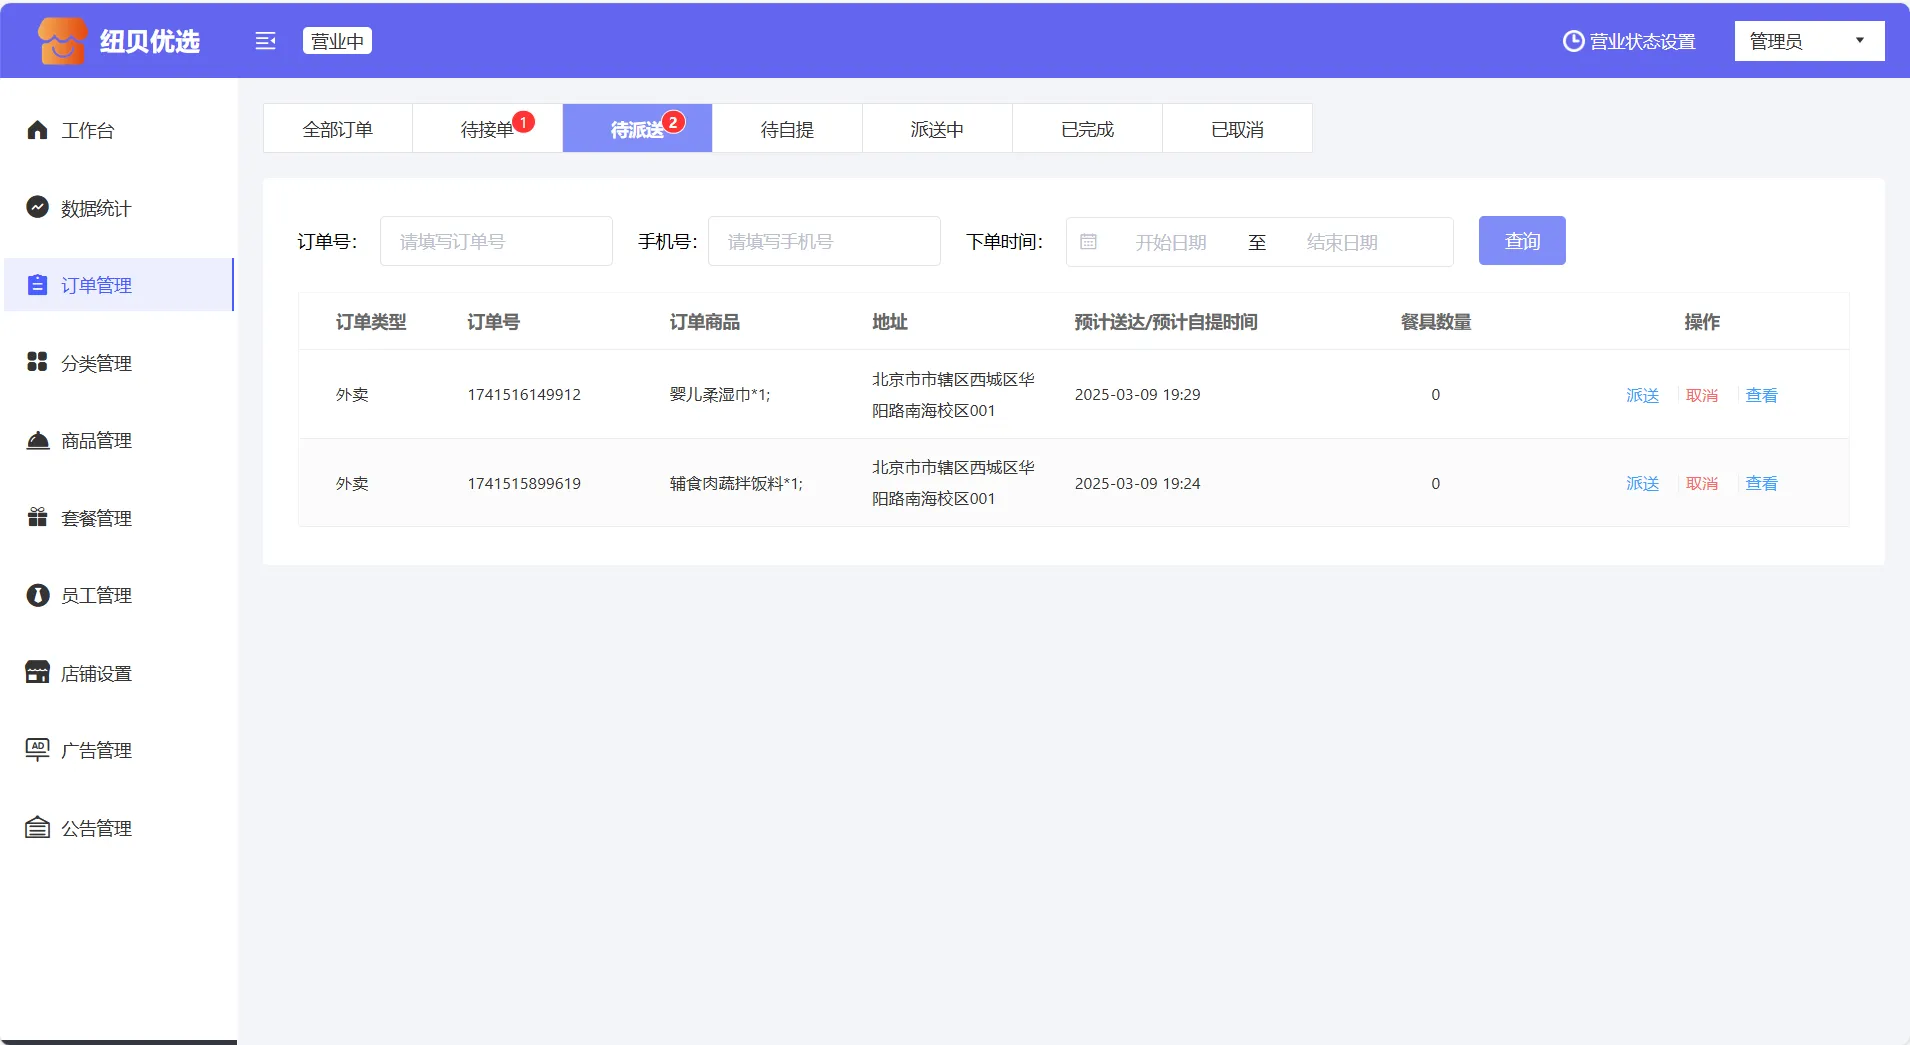1910x1045 pixels.
Task: Open 员工管理 using its person icon
Action: 37,595
